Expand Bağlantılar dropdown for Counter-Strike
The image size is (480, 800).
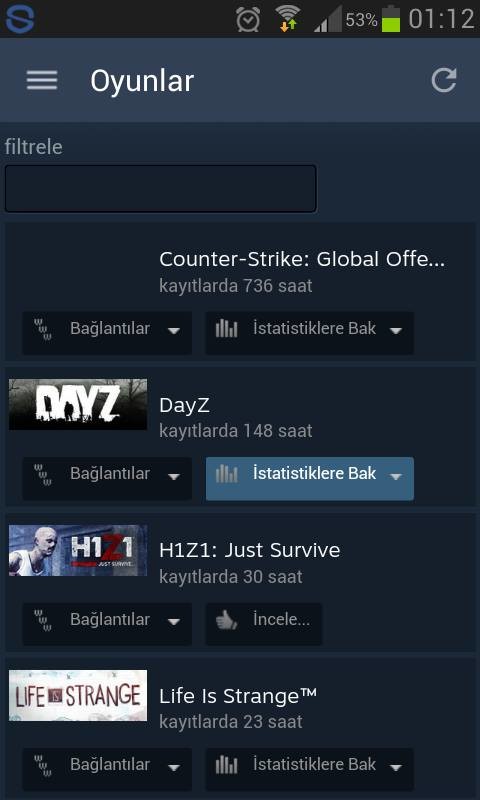(x=107, y=333)
